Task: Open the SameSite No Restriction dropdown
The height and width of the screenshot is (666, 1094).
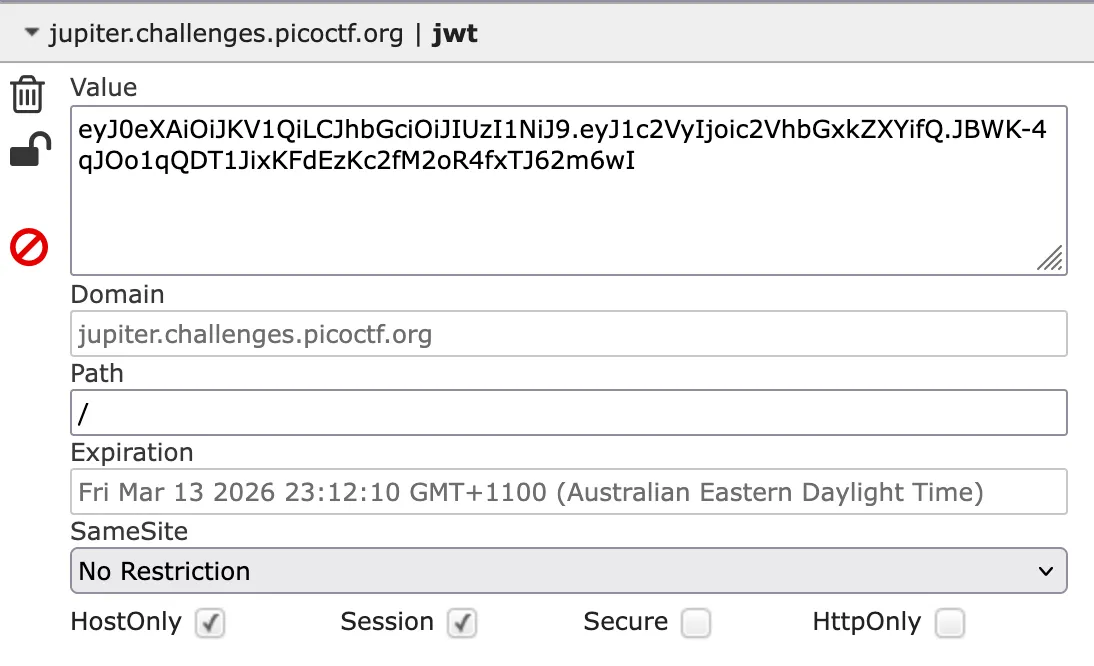Action: [x=568, y=571]
